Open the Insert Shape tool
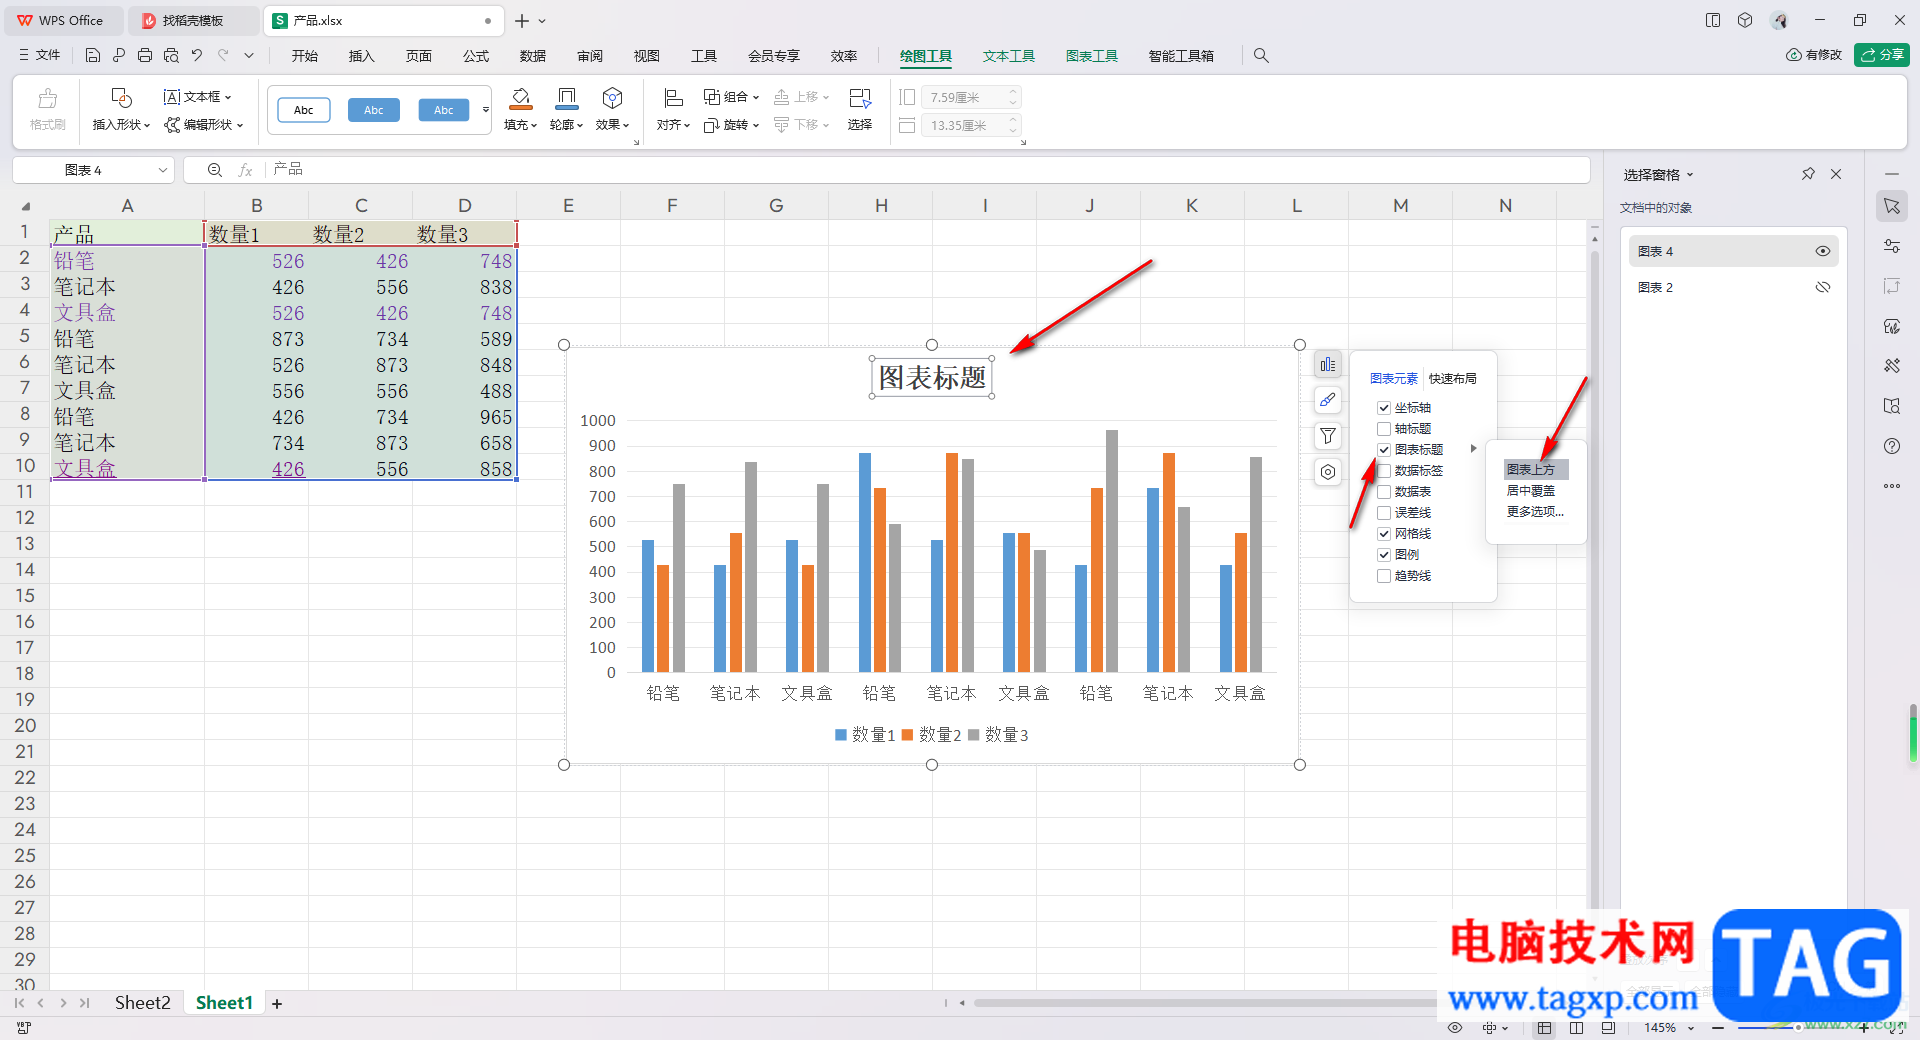Viewport: 1920px width, 1040px height. (x=121, y=110)
